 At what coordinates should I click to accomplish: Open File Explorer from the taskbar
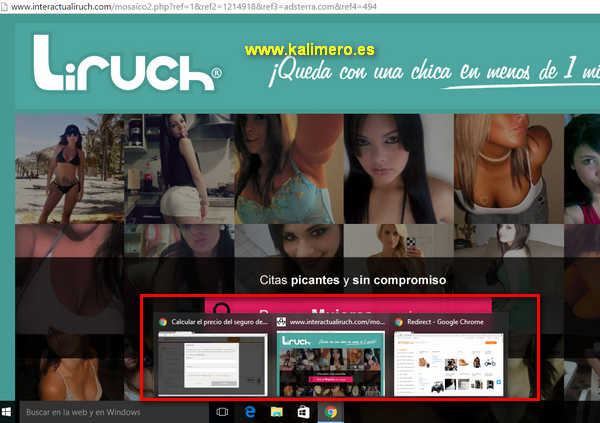(x=277, y=411)
